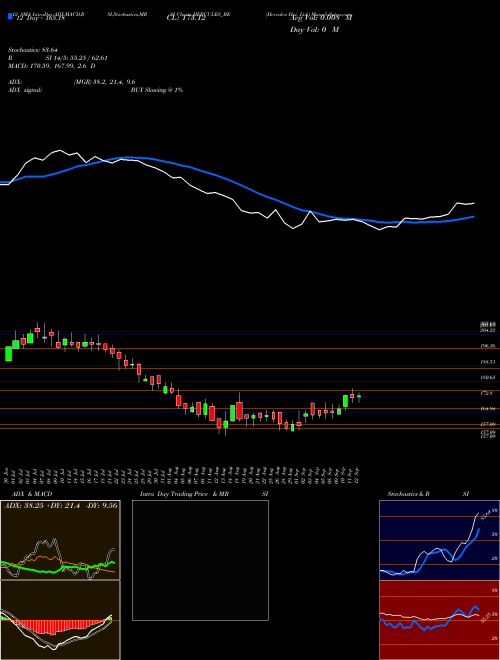The width and height of the screenshot is (500, 660).
Task: Click the 'Intra Day Trading Price & MR' title
Action: [184, 494]
